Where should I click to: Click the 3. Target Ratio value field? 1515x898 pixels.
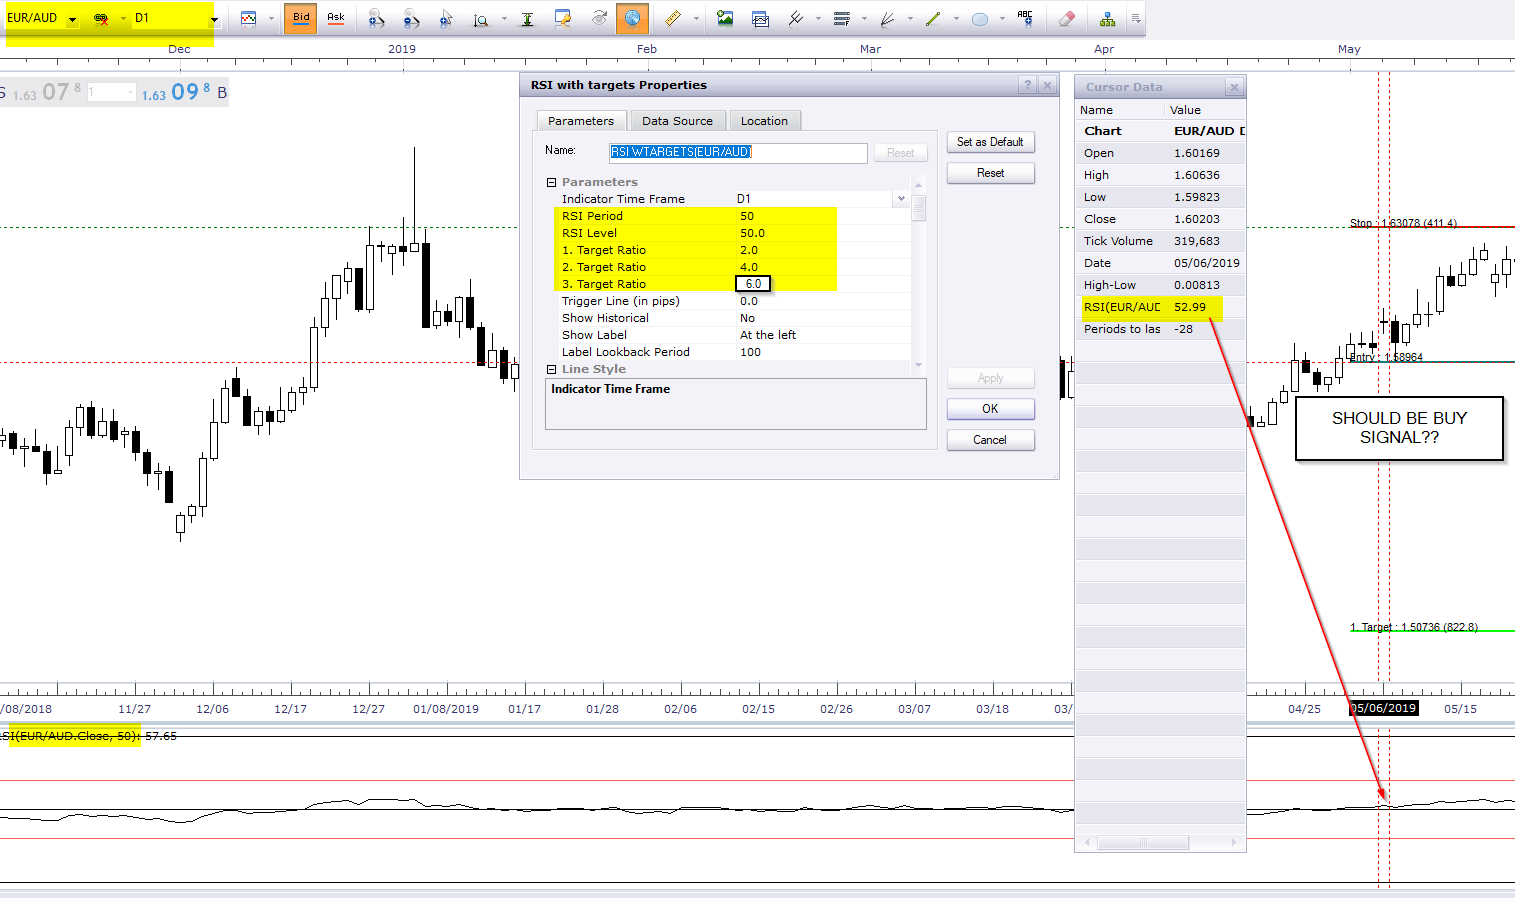tap(753, 284)
